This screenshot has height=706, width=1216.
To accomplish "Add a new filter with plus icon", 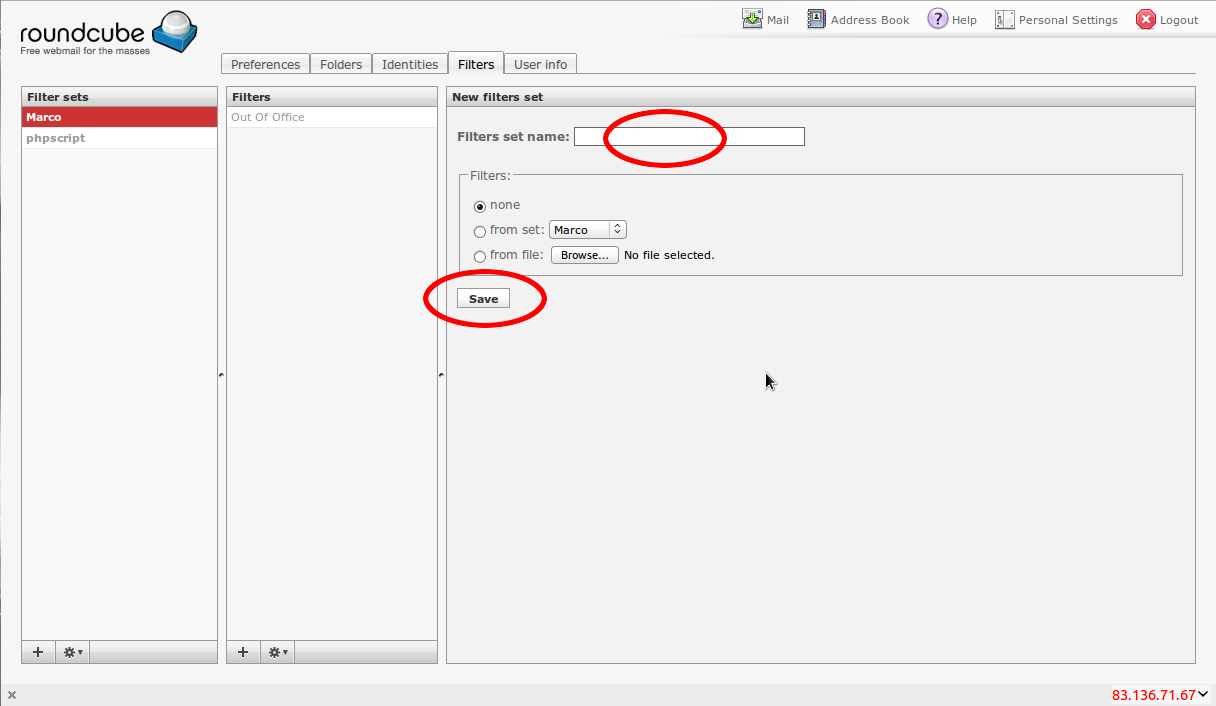I will coord(243,652).
